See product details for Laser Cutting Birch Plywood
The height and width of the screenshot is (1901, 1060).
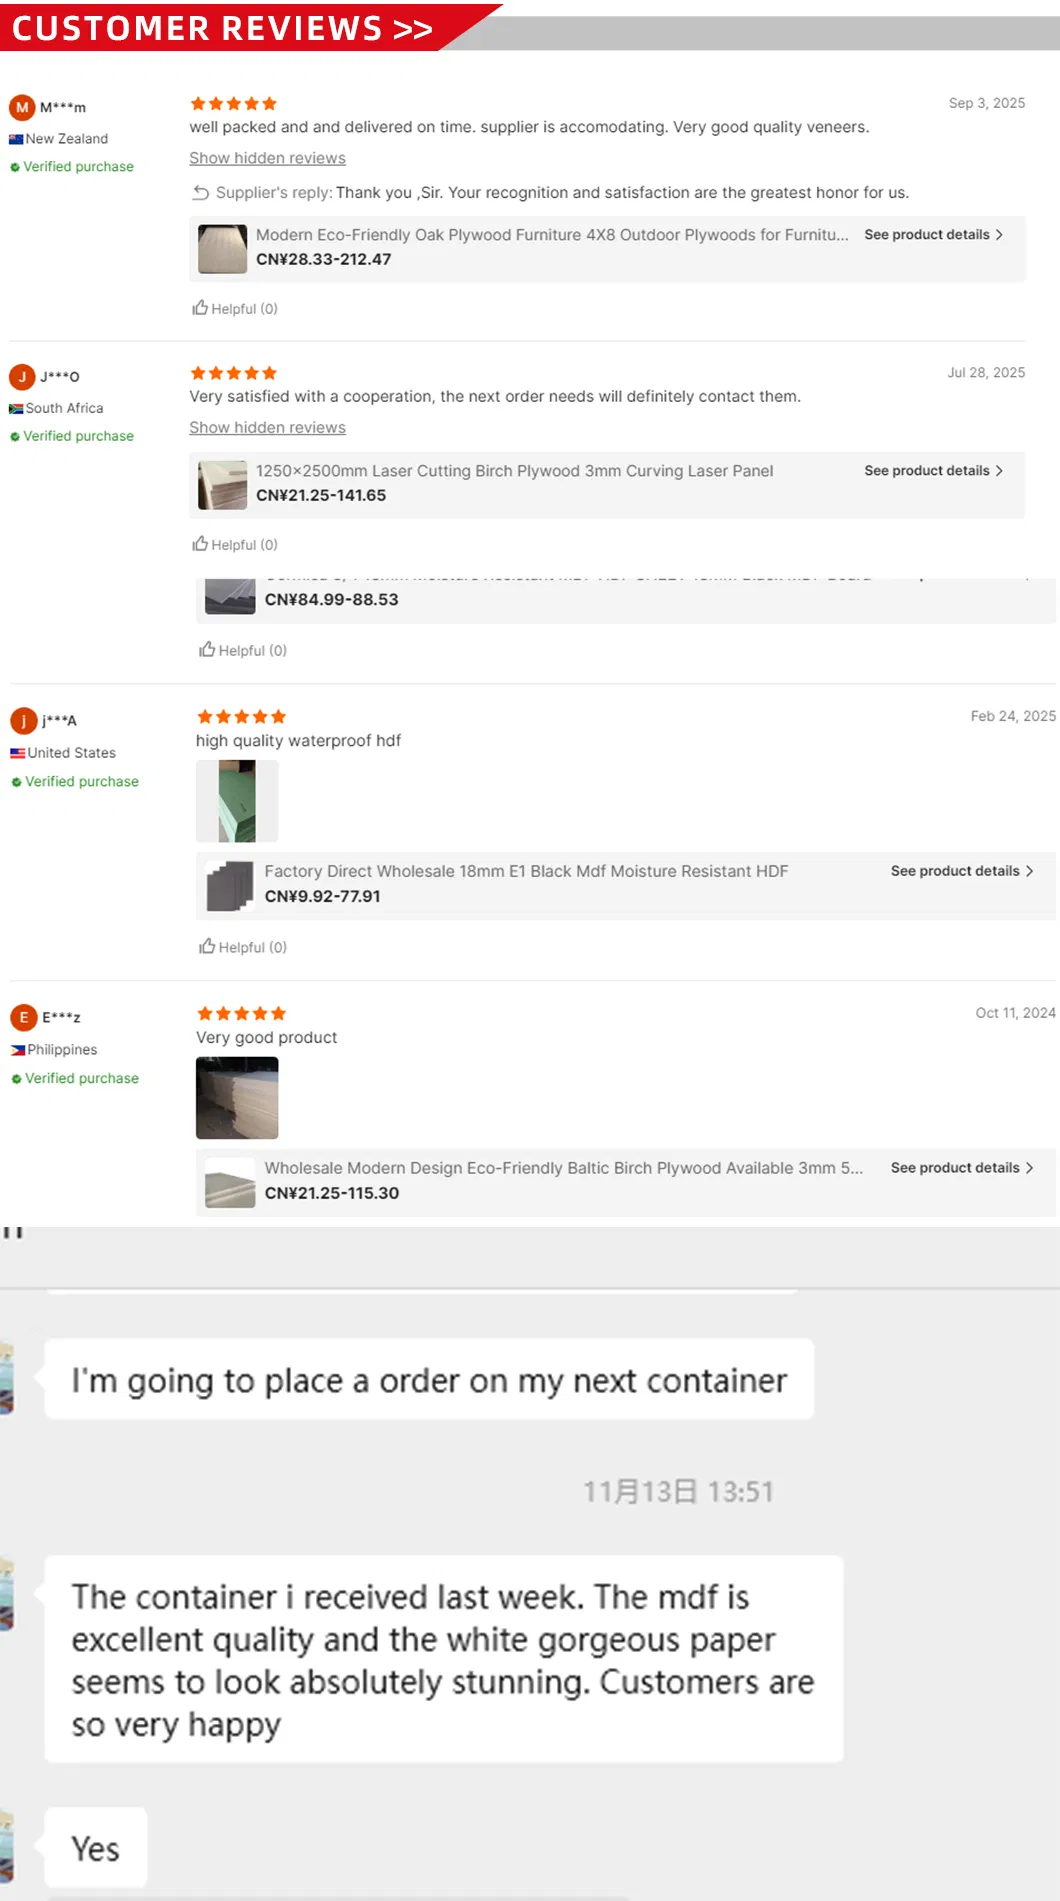point(933,471)
